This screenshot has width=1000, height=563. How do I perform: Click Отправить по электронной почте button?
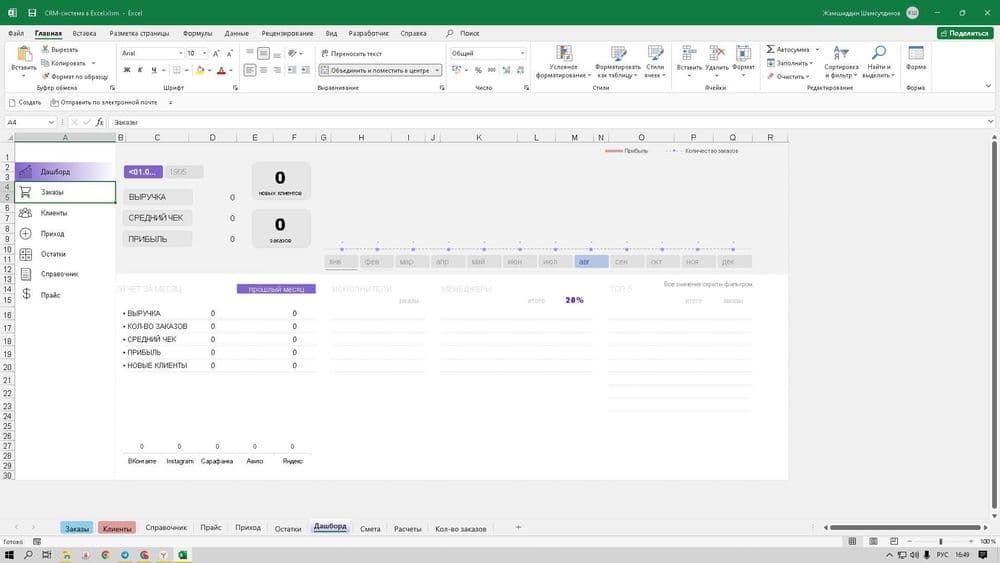[x=104, y=102]
